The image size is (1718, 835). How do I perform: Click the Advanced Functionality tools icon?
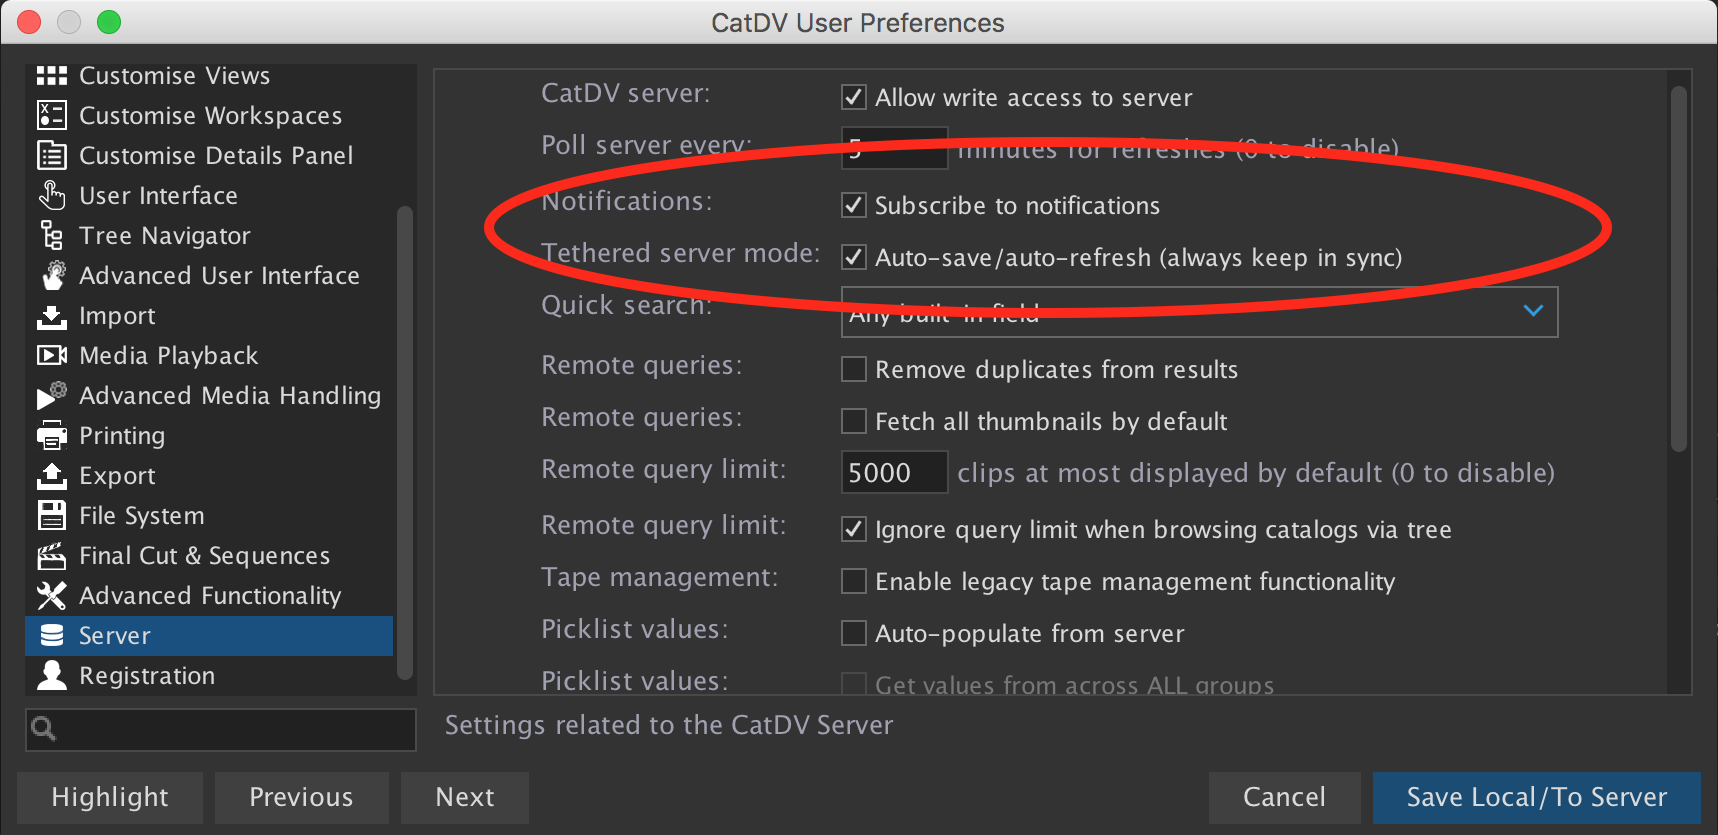52,596
